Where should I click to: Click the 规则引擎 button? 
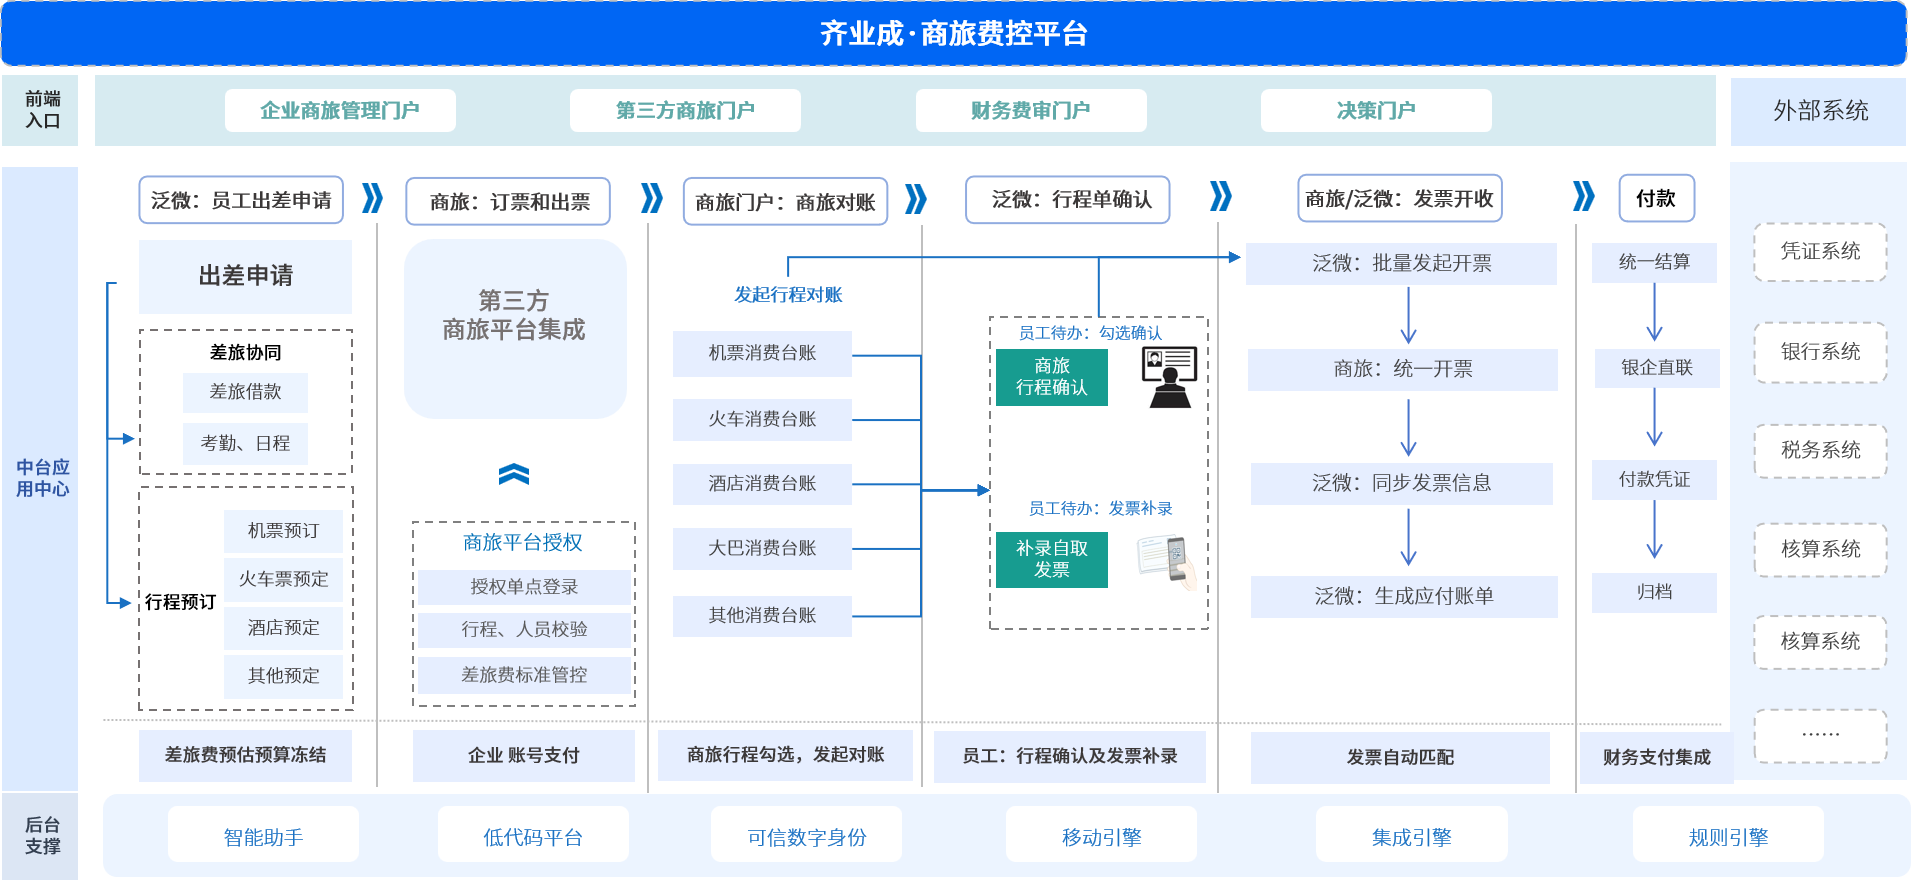1727,836
